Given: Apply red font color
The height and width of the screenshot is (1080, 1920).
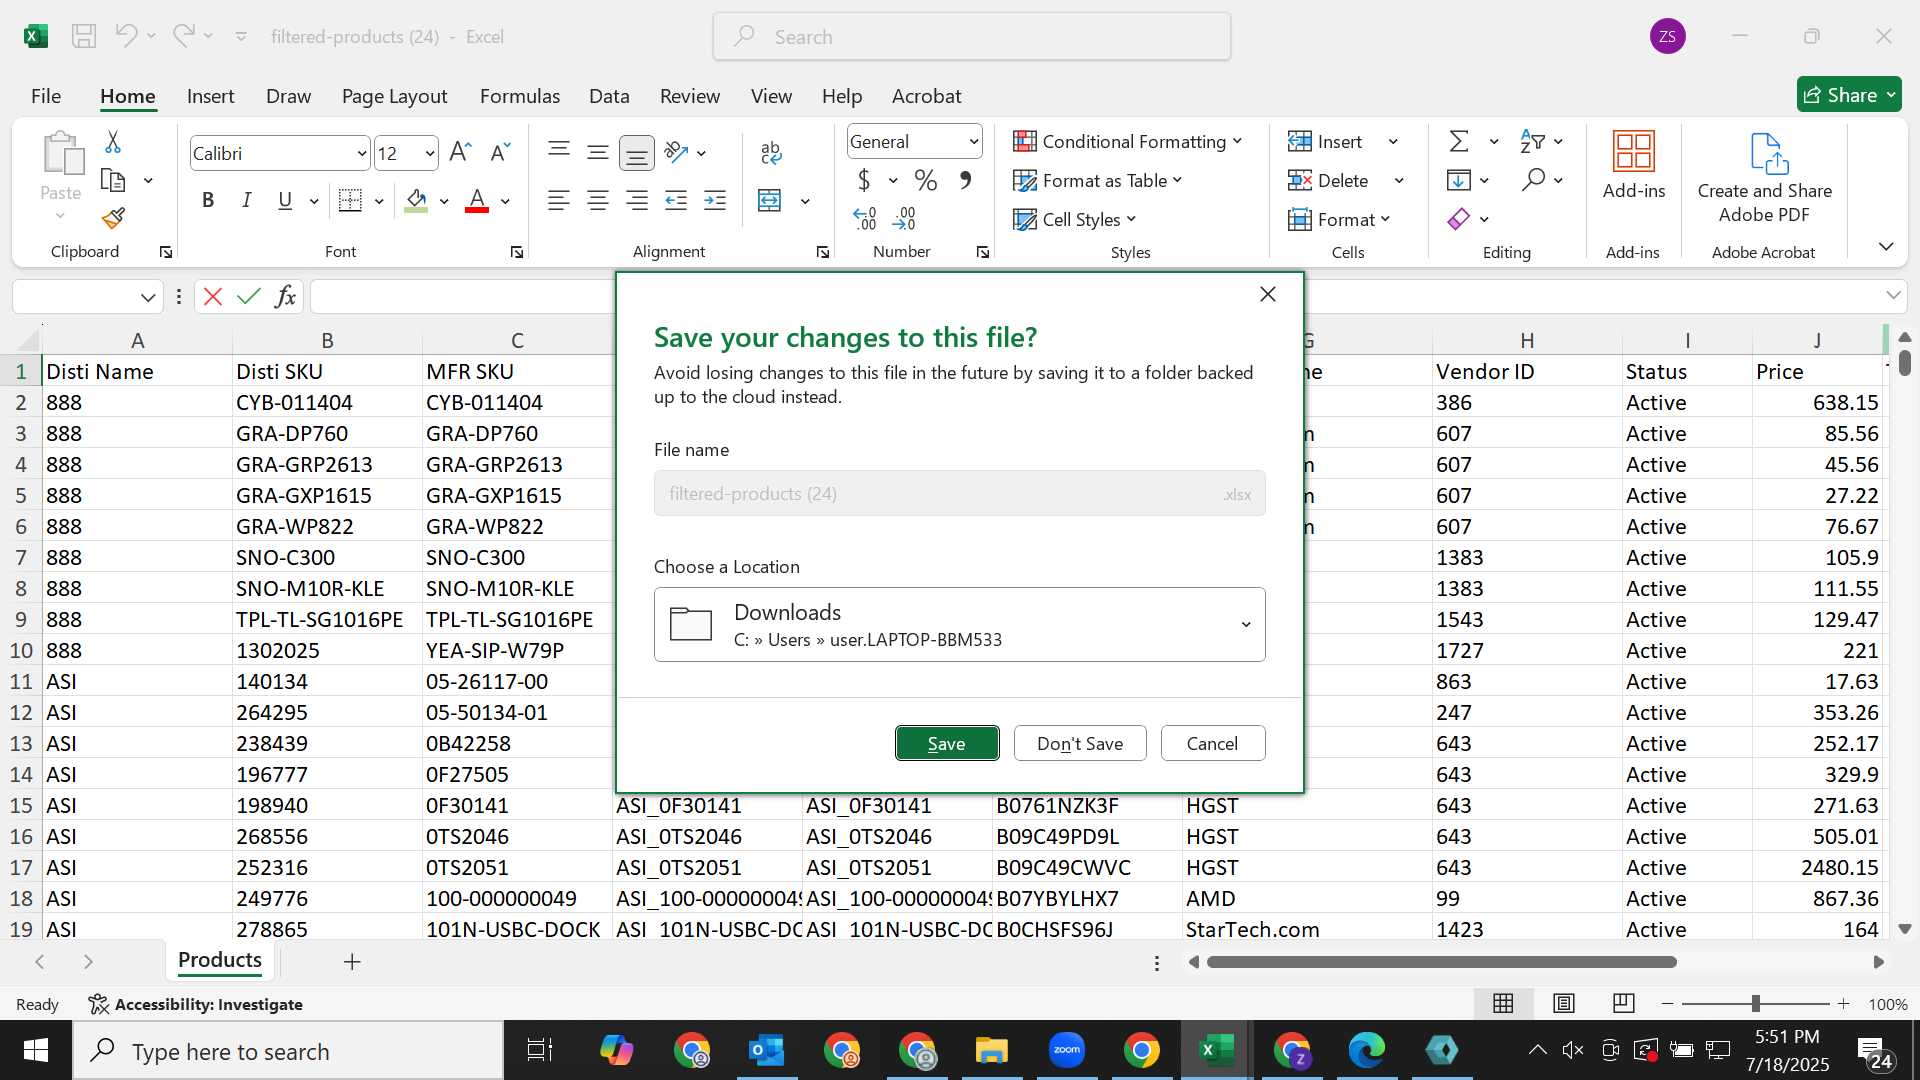Looking at the screenshot, I should click(x=478, y=201).
